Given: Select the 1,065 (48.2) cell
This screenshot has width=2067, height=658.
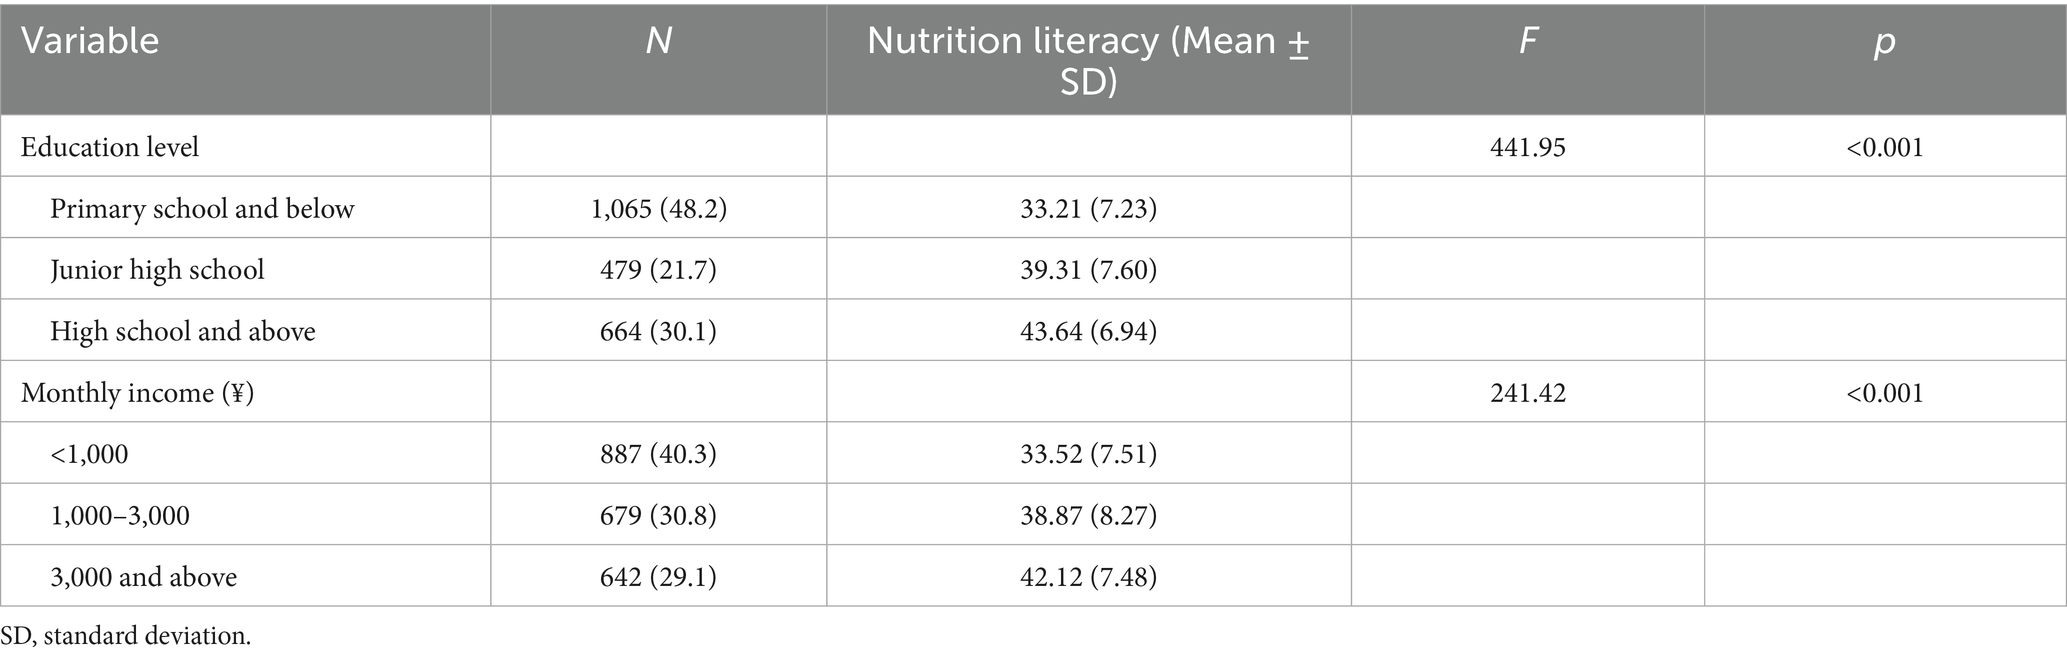Looking at the screenshot, I should pyautogui.click(x=658, y=209).
